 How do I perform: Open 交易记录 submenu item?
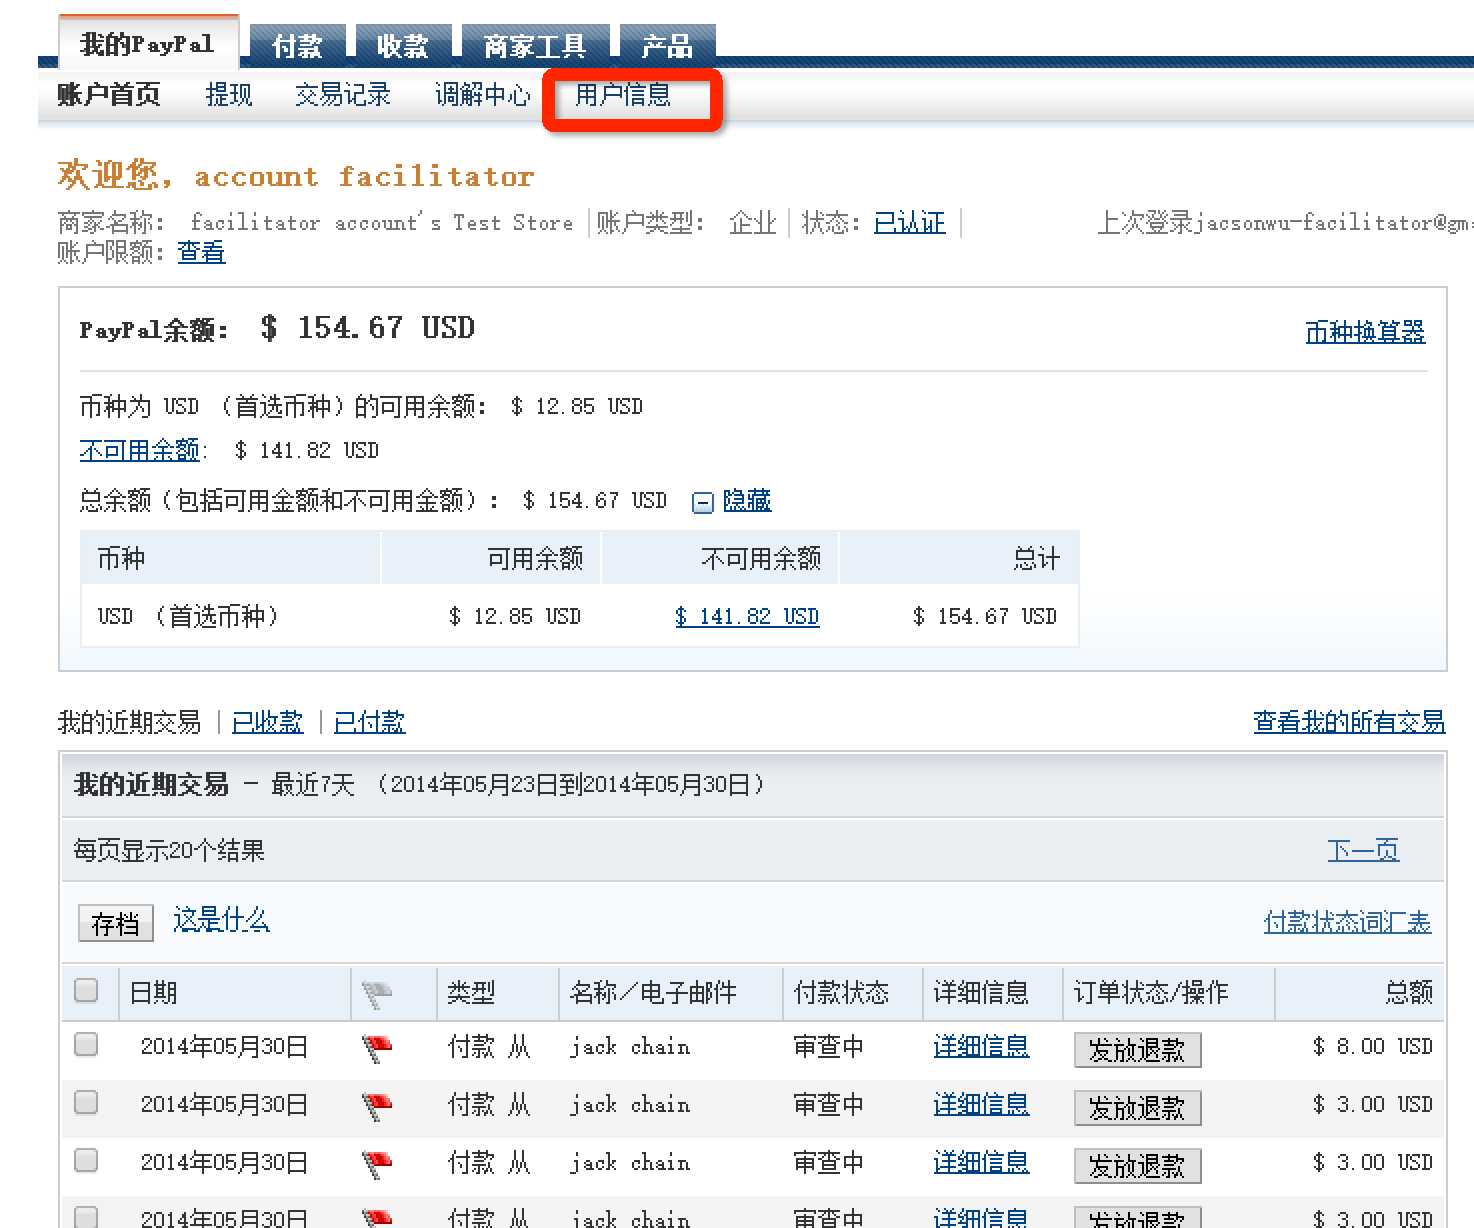click(x=343, y=95)
